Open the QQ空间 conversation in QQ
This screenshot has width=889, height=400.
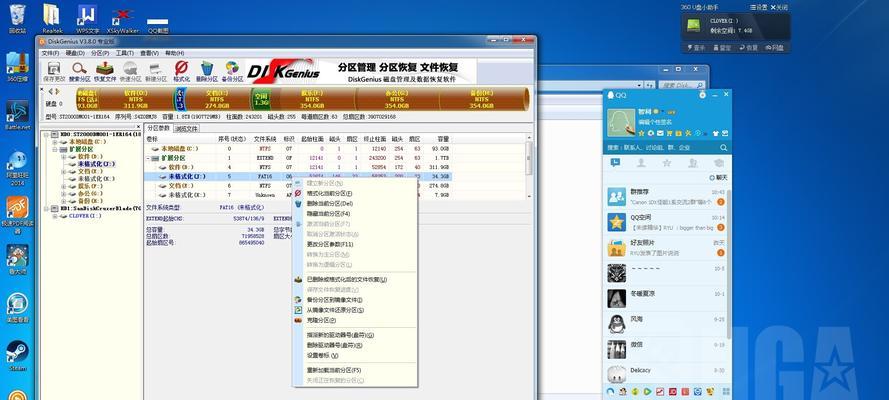(x=667, y=222)
